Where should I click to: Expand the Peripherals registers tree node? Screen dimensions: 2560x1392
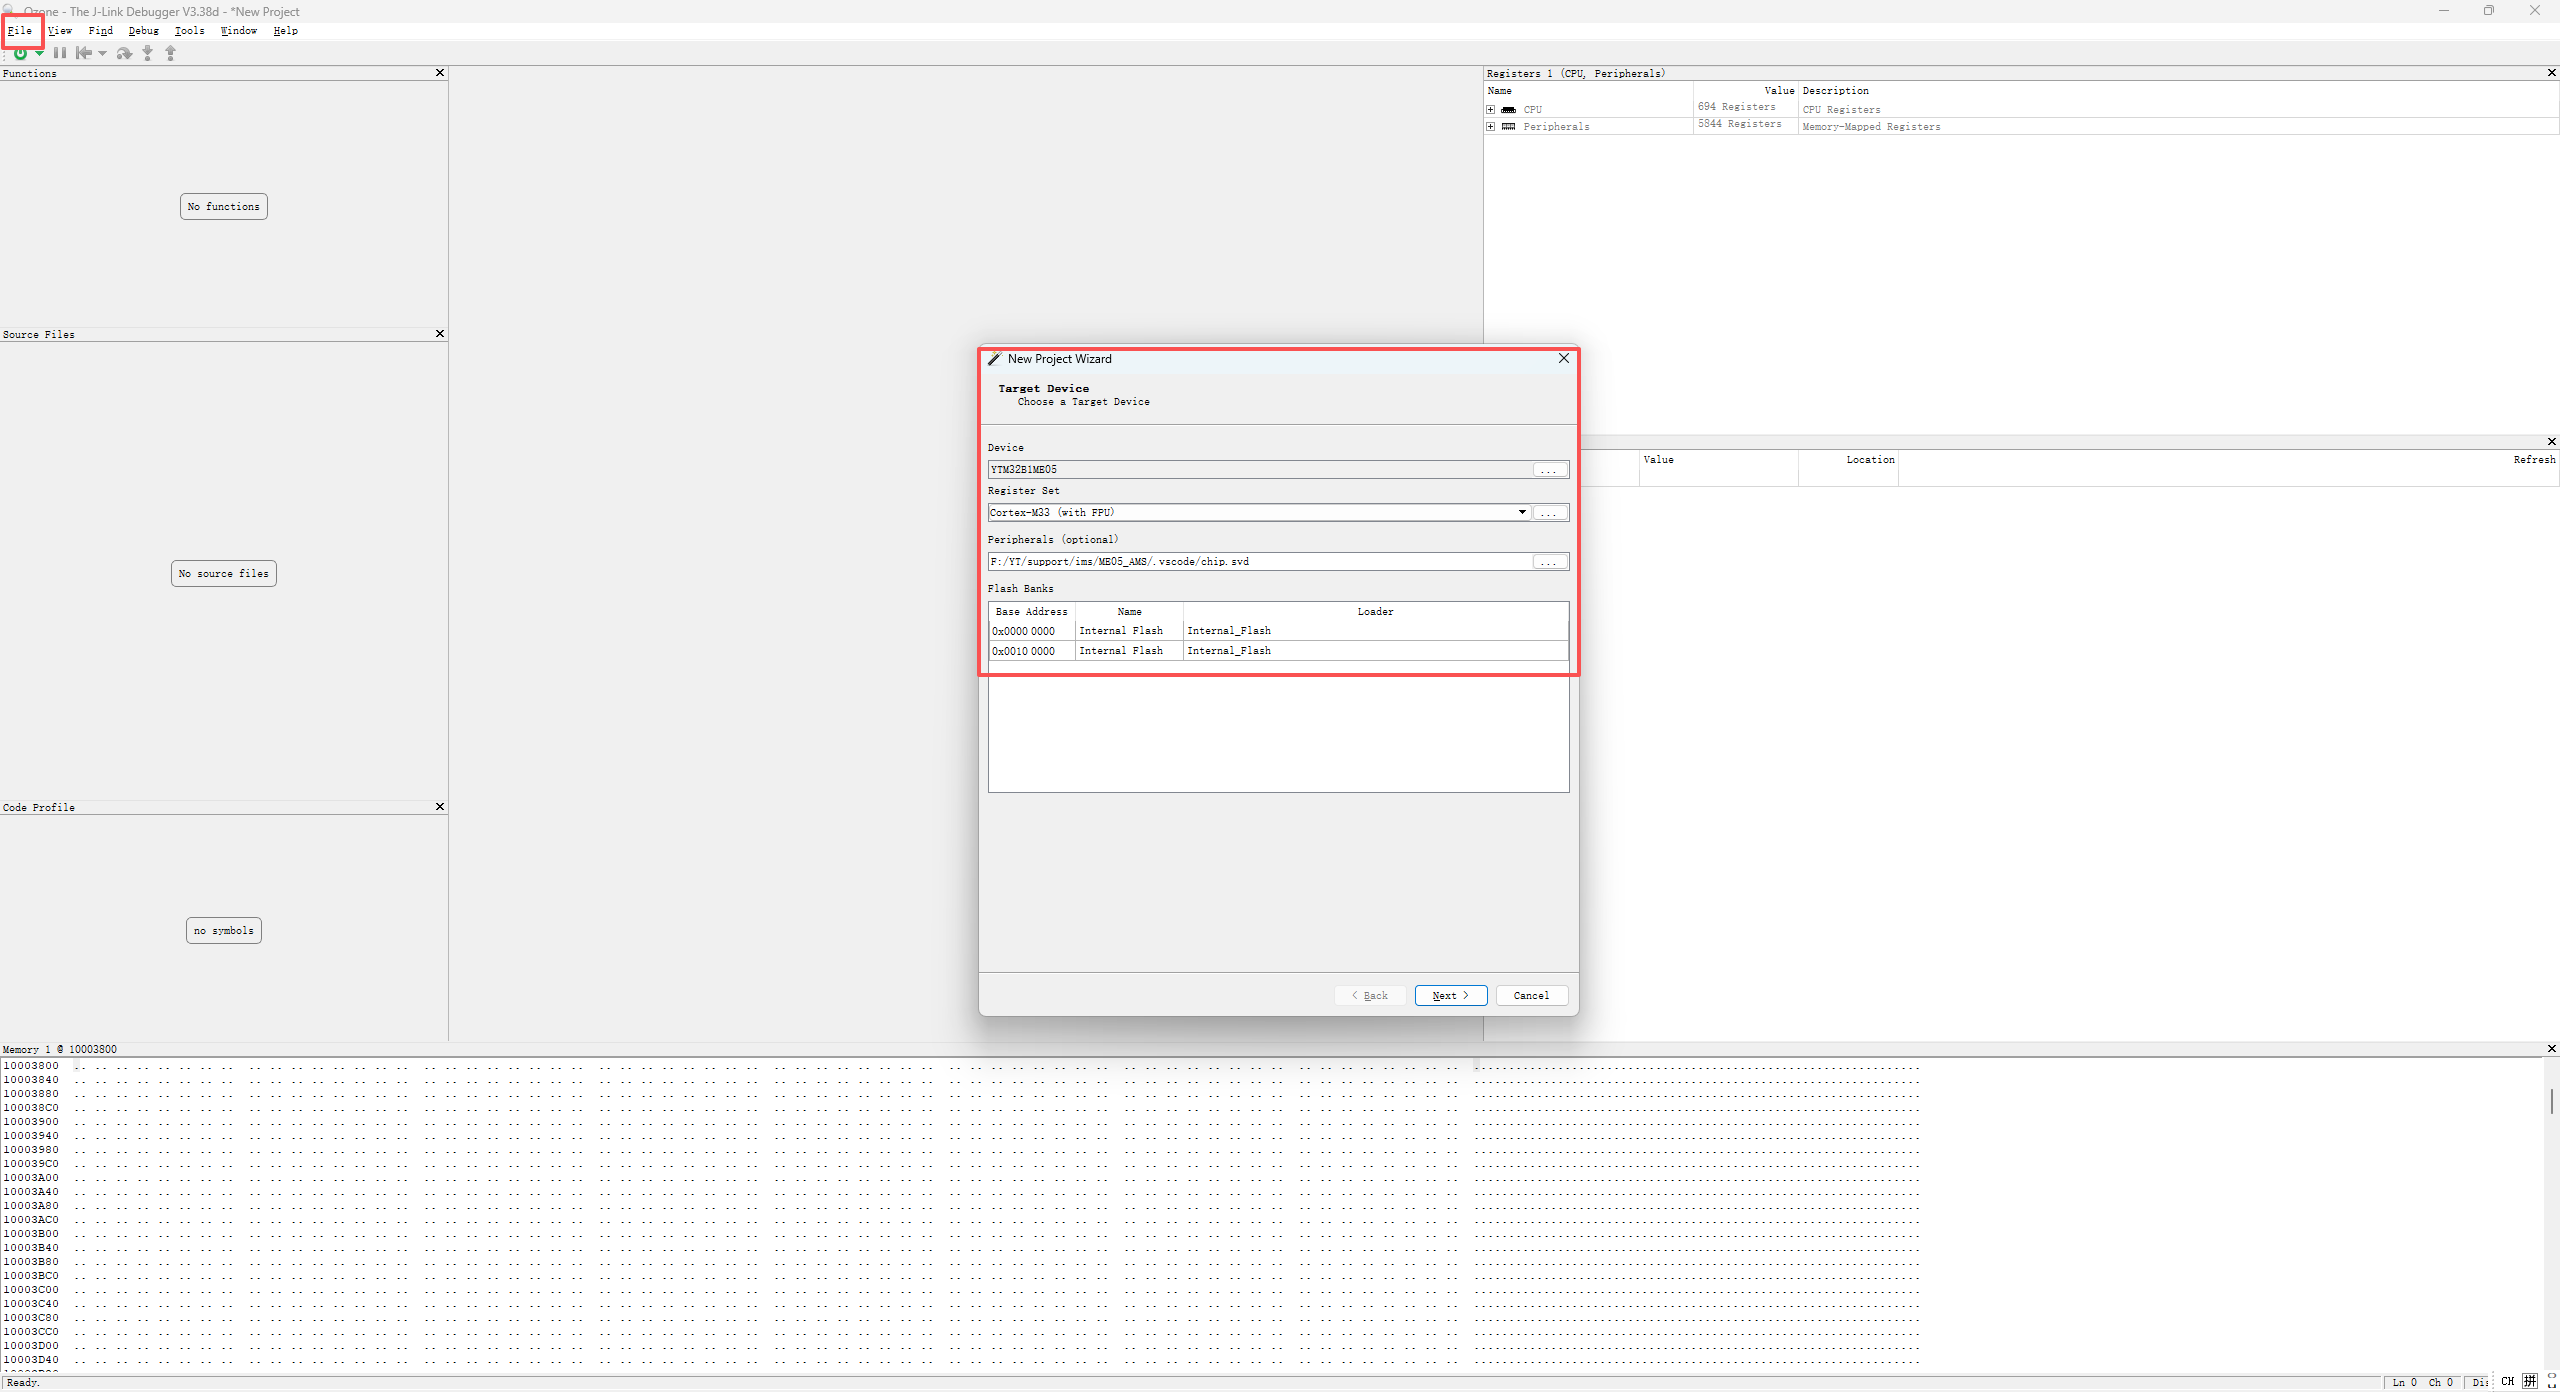[x=1491, y=126]
